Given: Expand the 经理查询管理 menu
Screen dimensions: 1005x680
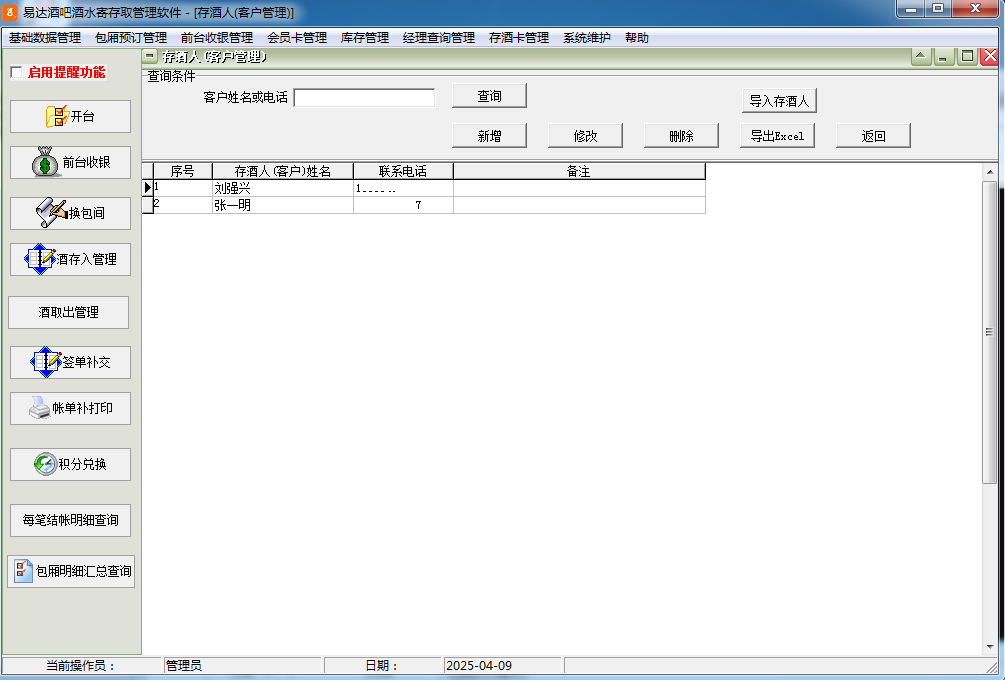Looking at the screenshot, I should pyautogui.click(x=438, y=38).
